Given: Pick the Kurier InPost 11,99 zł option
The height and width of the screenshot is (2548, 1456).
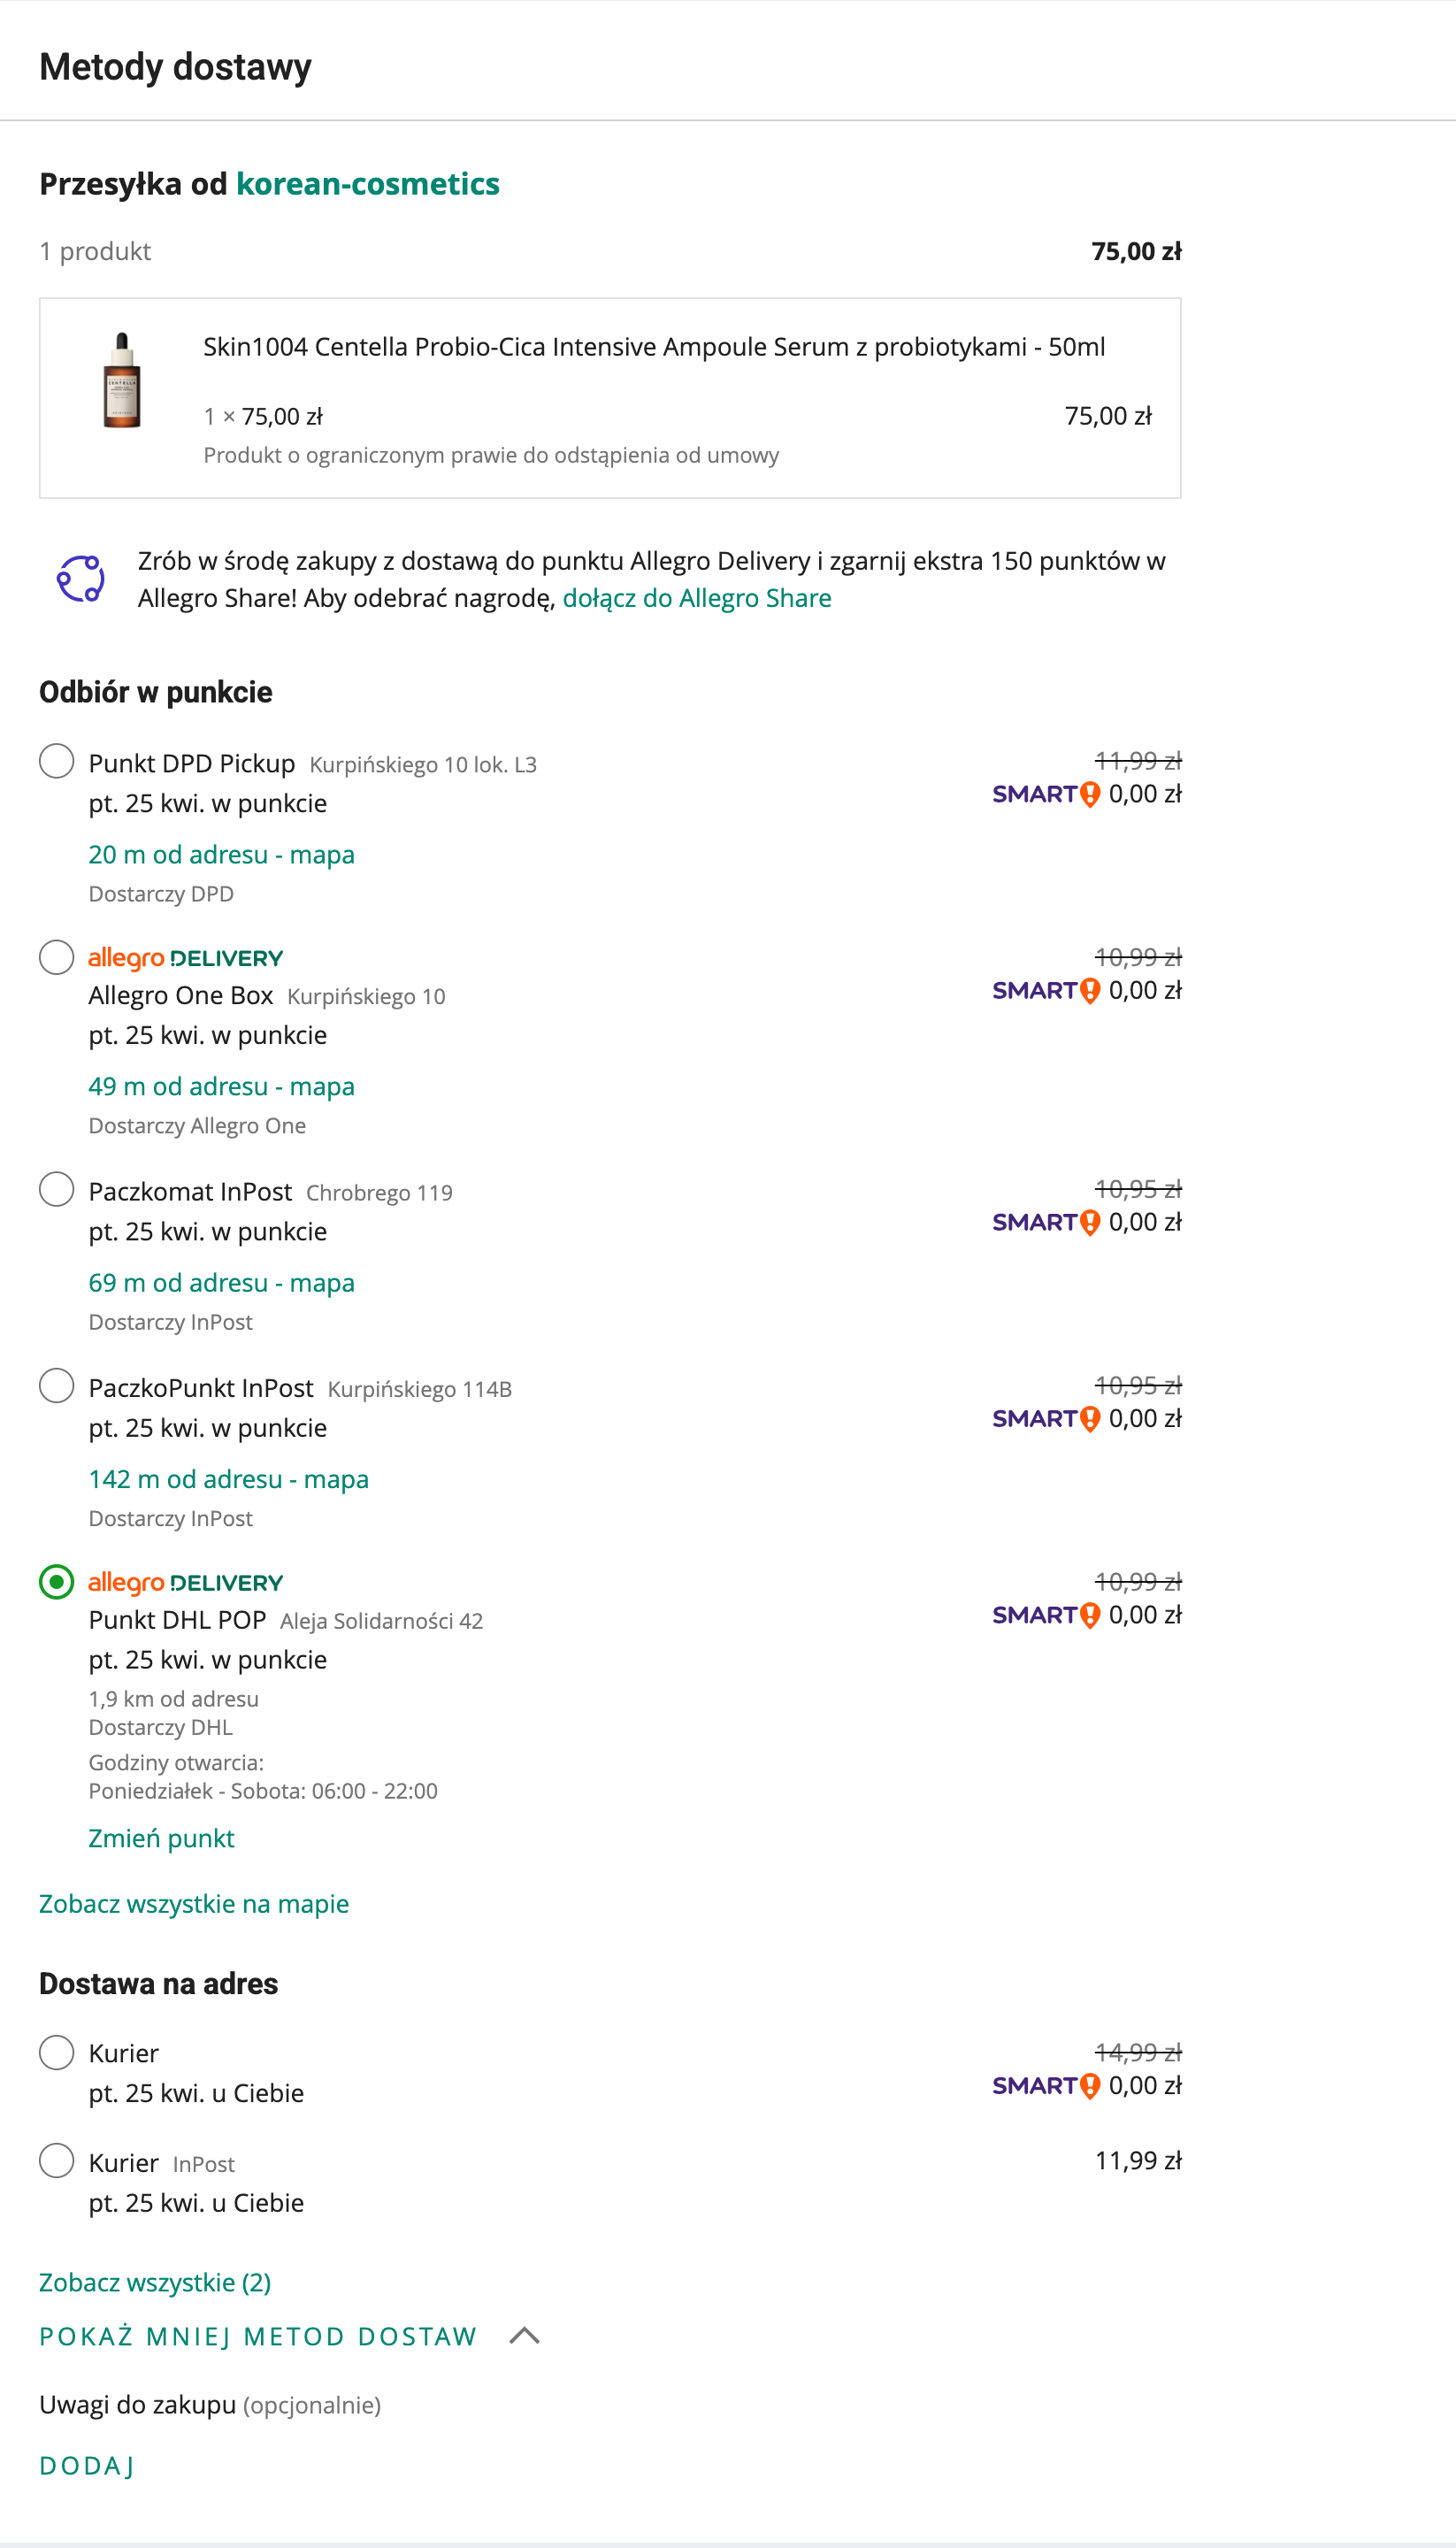Looking at the screenshot, I should [x=56, y=2160].
